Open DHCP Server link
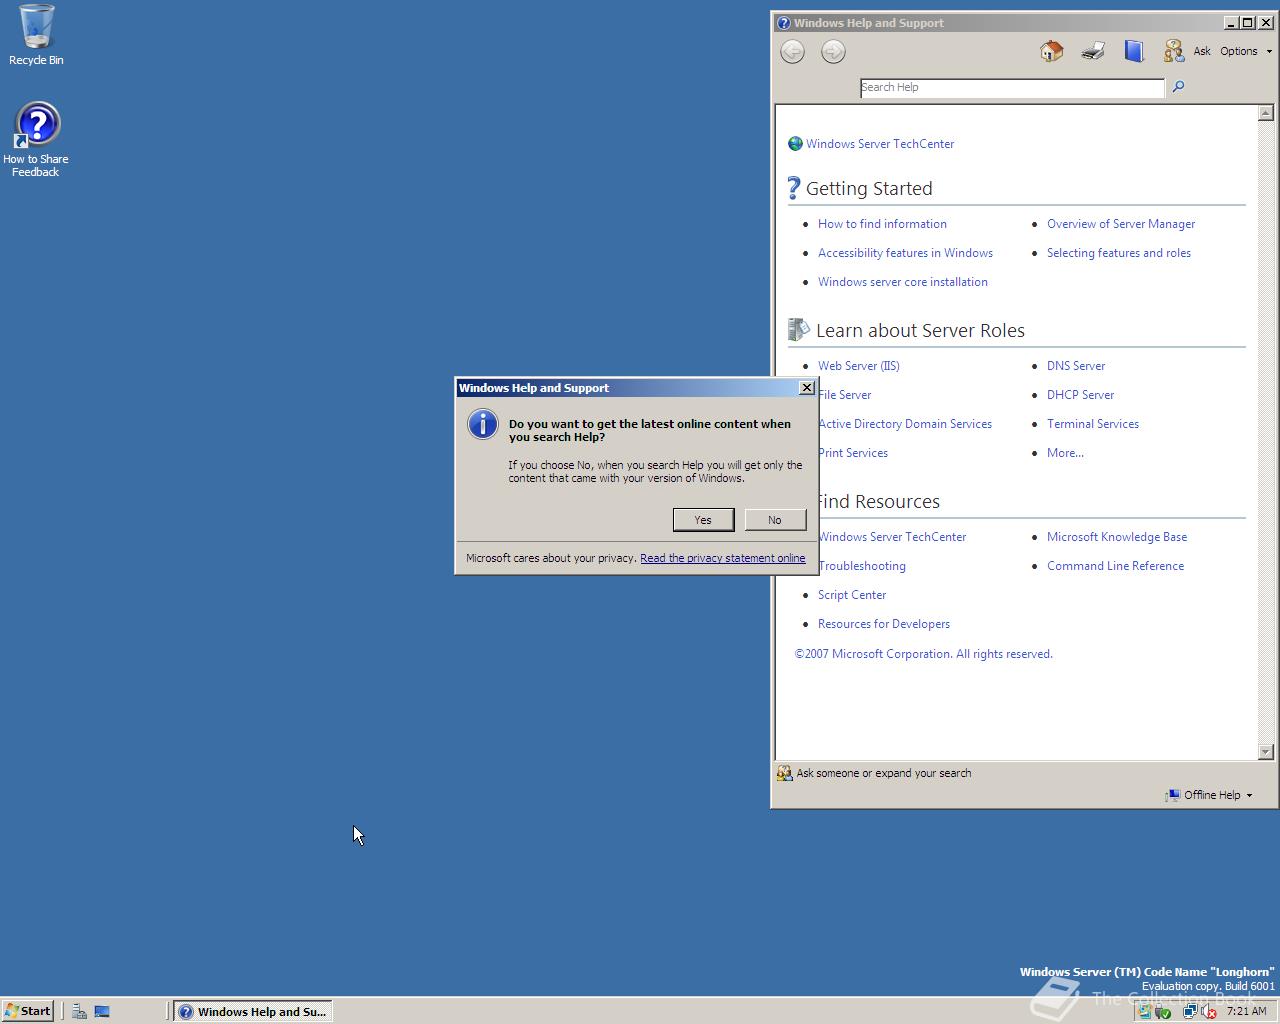Viewport: 1280px width, 1024px height. [x=1080, y=395]
